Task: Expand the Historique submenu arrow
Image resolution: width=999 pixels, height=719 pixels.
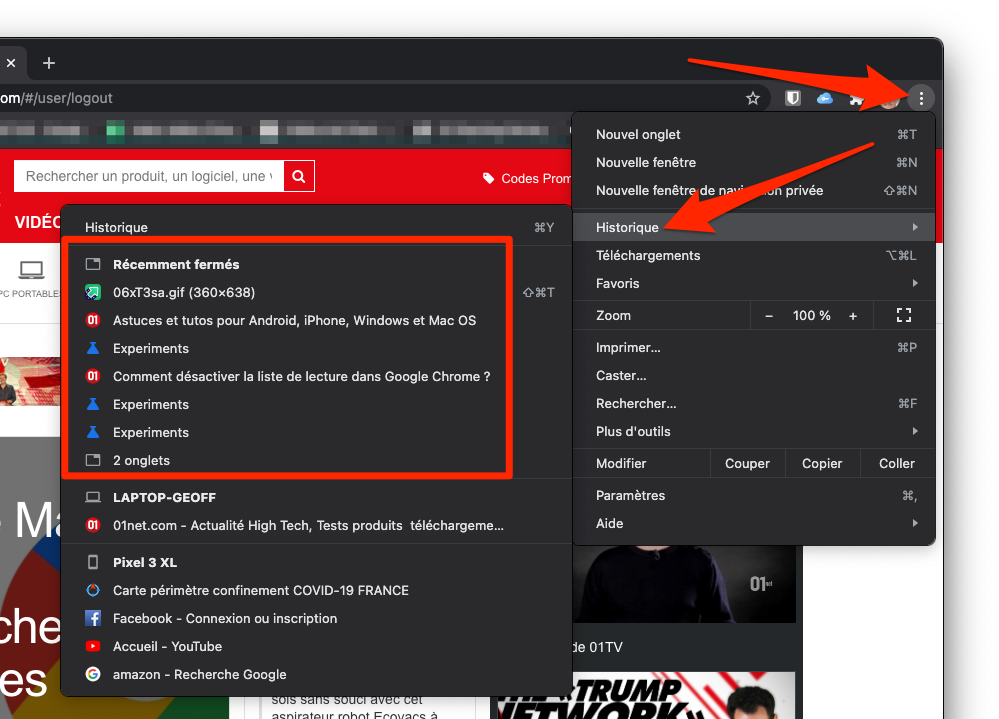Action: [915, 227]
